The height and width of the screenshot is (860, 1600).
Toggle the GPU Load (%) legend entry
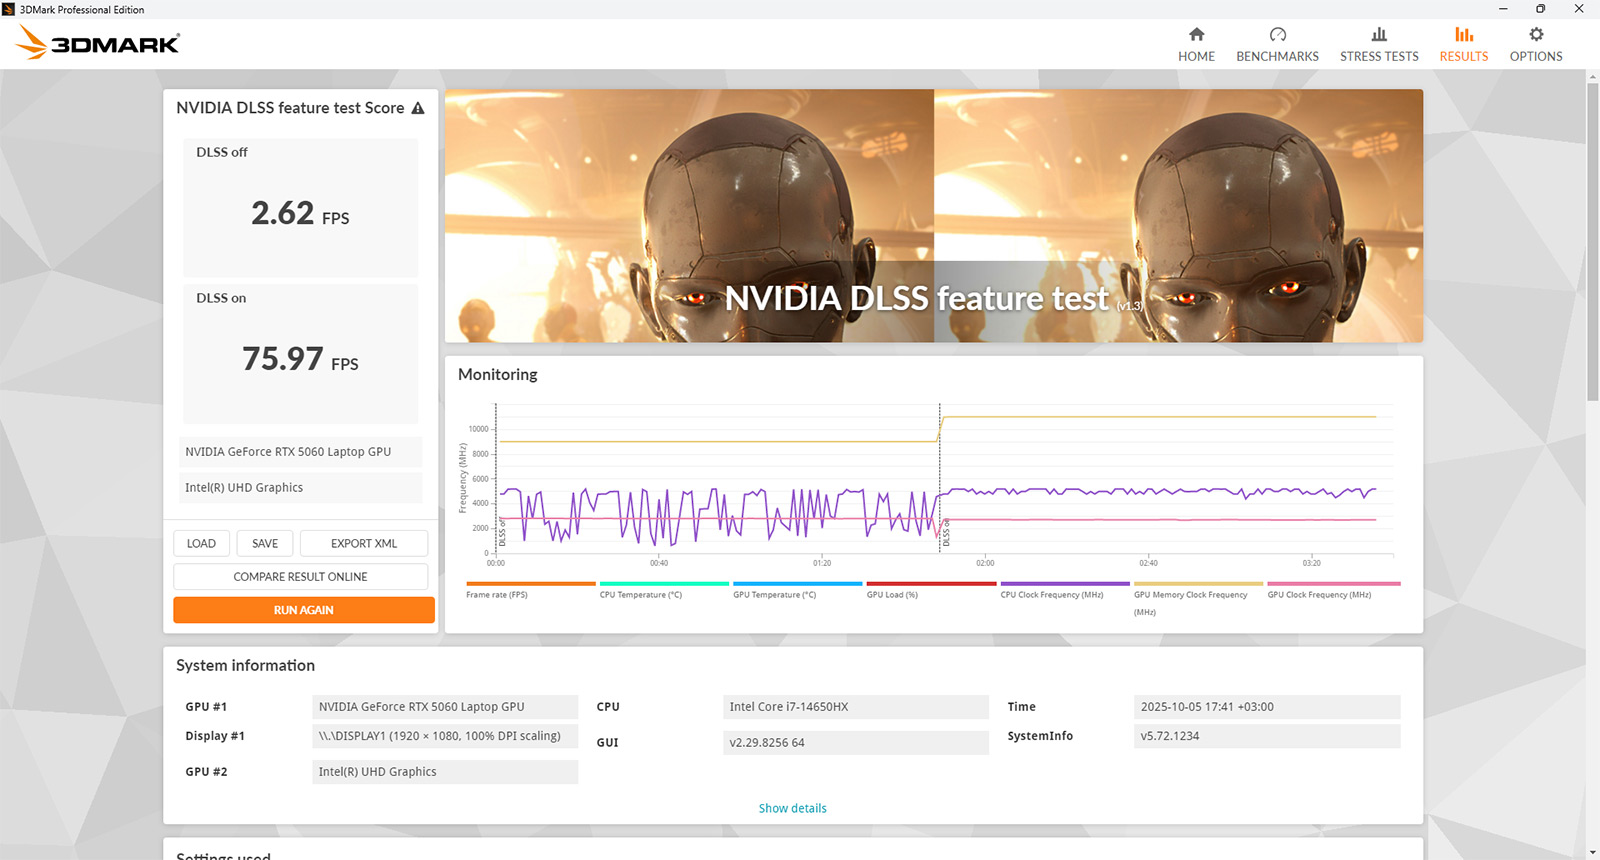[x=892, y=595]
